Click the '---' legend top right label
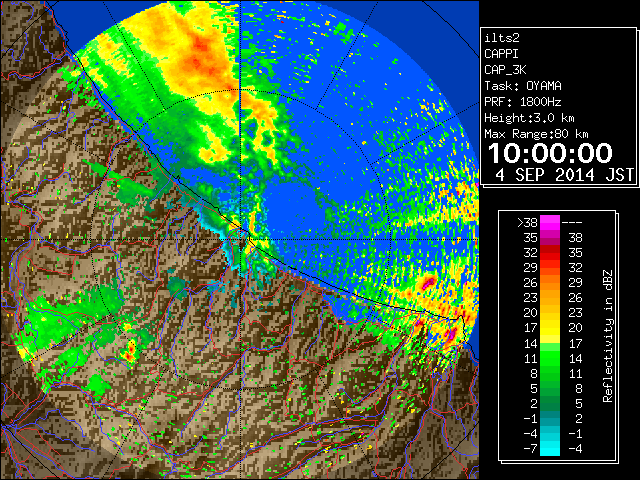 572,223
